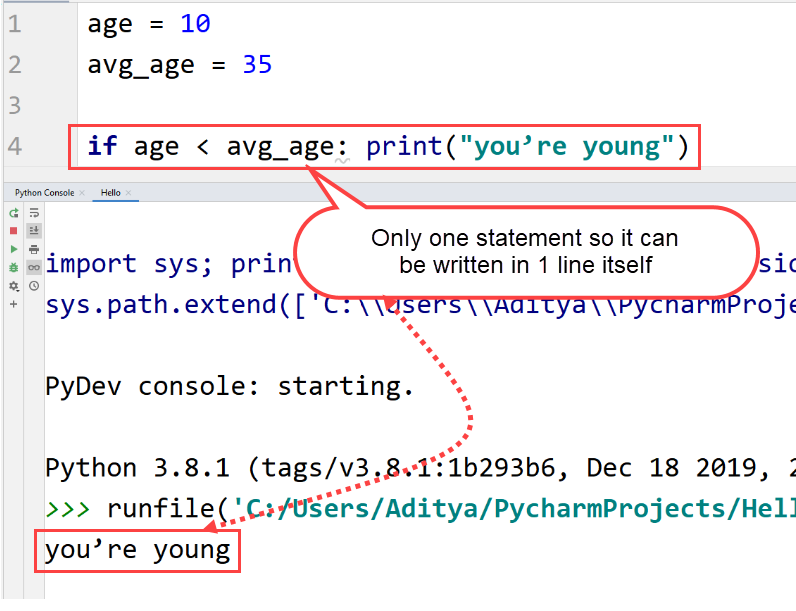This screenshot has height=611, width=796.
Task: Switch to the Python Console tab
Action: point(44,193)
